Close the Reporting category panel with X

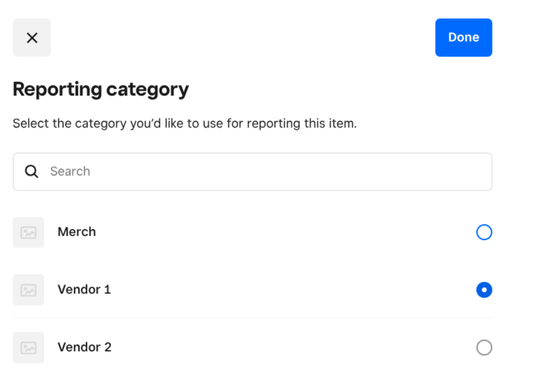pos(32,38)
